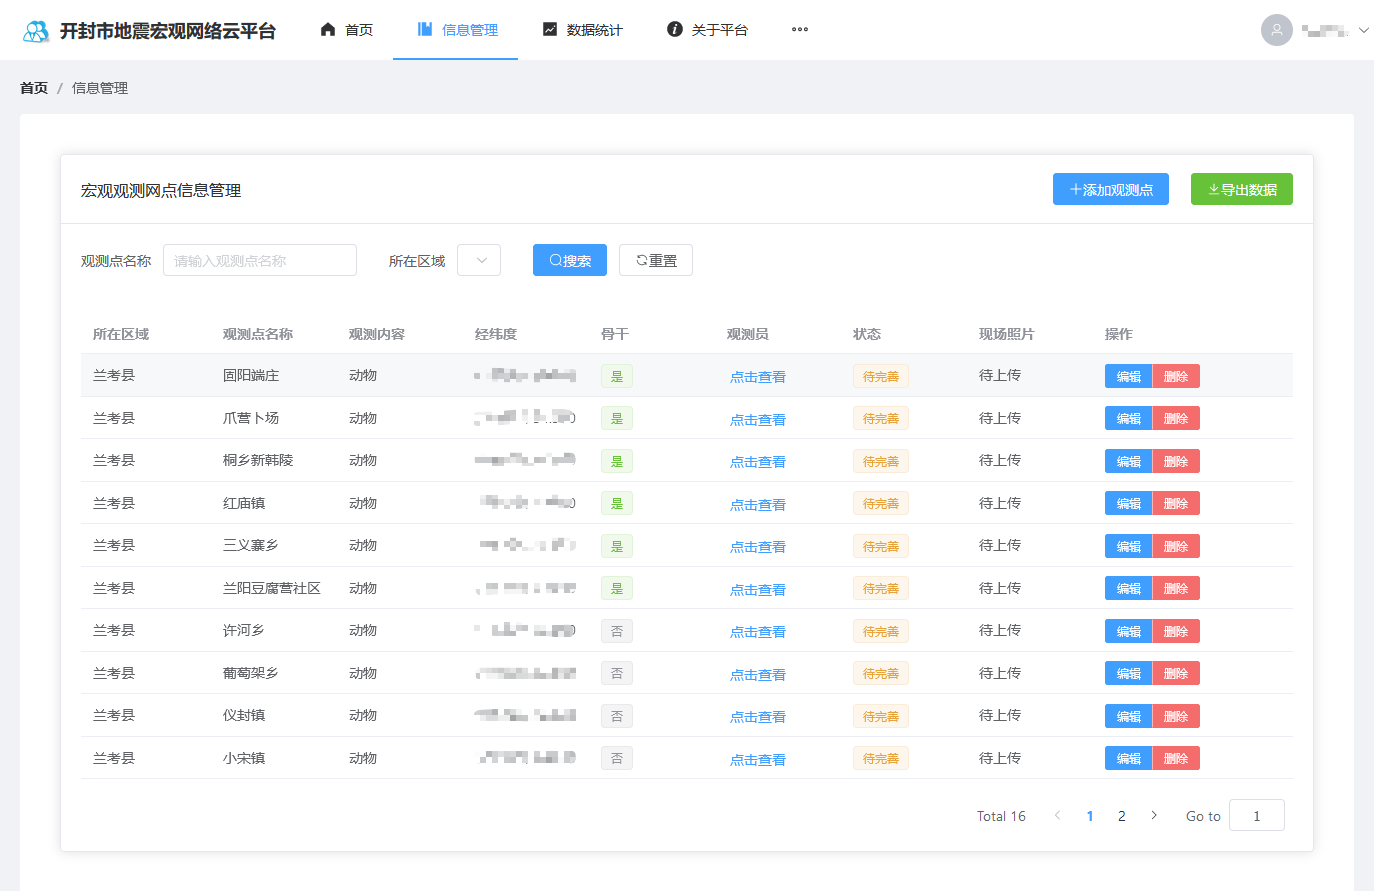
Task: Go to next page arrow
Action: (x=1154, y=816)
